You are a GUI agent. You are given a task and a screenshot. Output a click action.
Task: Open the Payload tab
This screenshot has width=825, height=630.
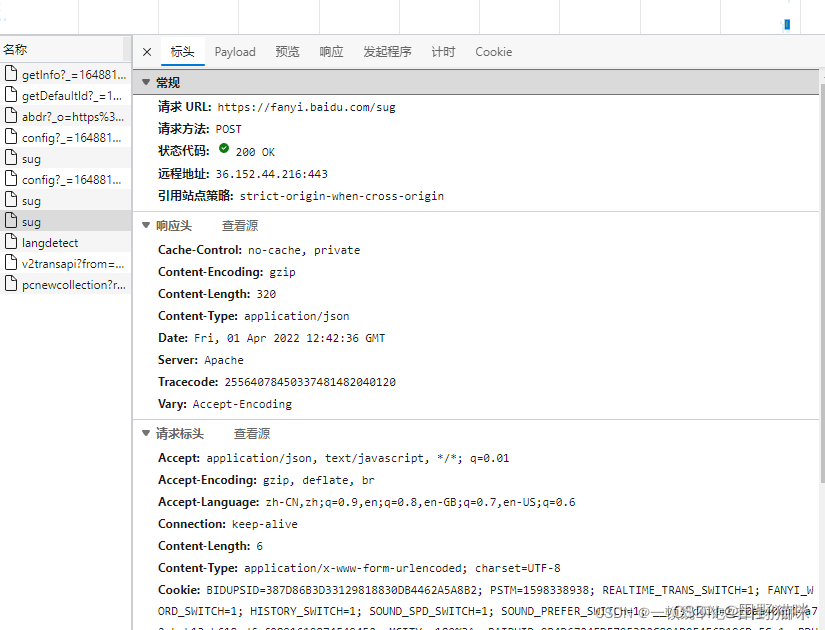[235, 52]
